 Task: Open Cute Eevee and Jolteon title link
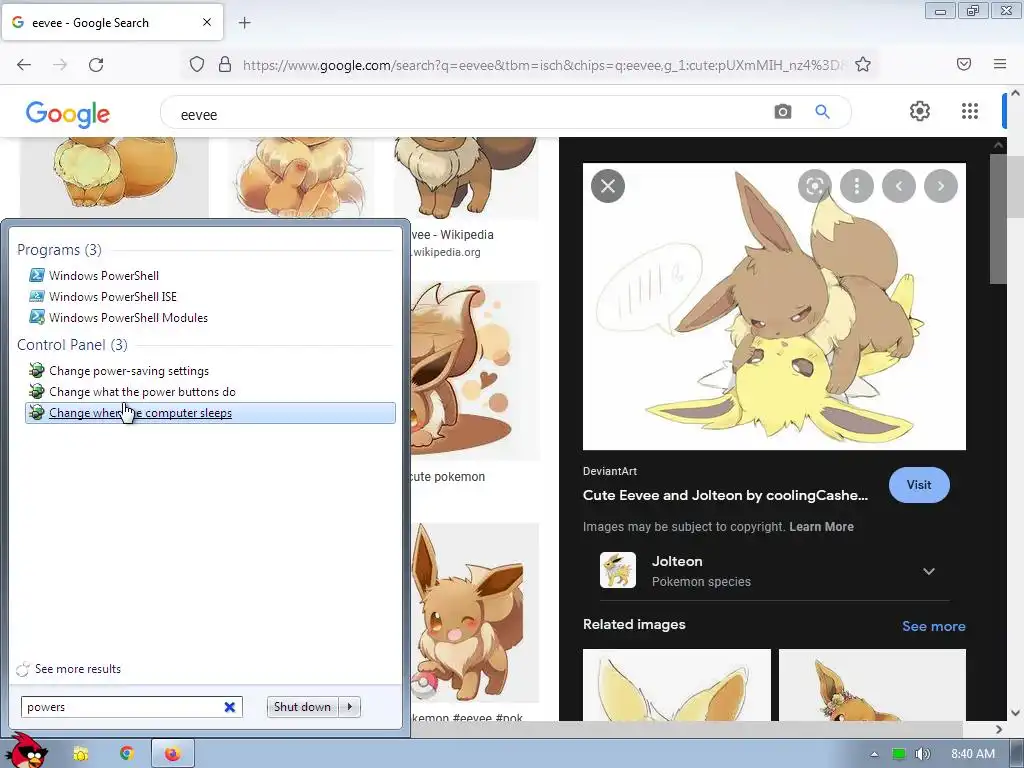[x=725, y=495]
